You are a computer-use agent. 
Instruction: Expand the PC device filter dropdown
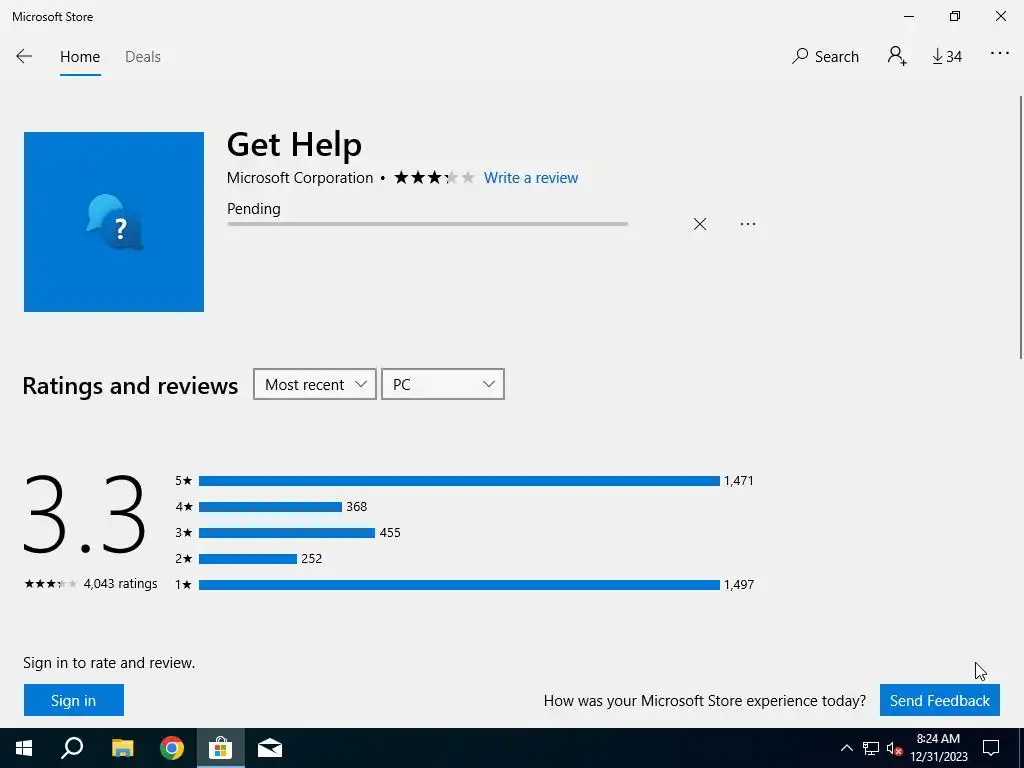point(443,384)
